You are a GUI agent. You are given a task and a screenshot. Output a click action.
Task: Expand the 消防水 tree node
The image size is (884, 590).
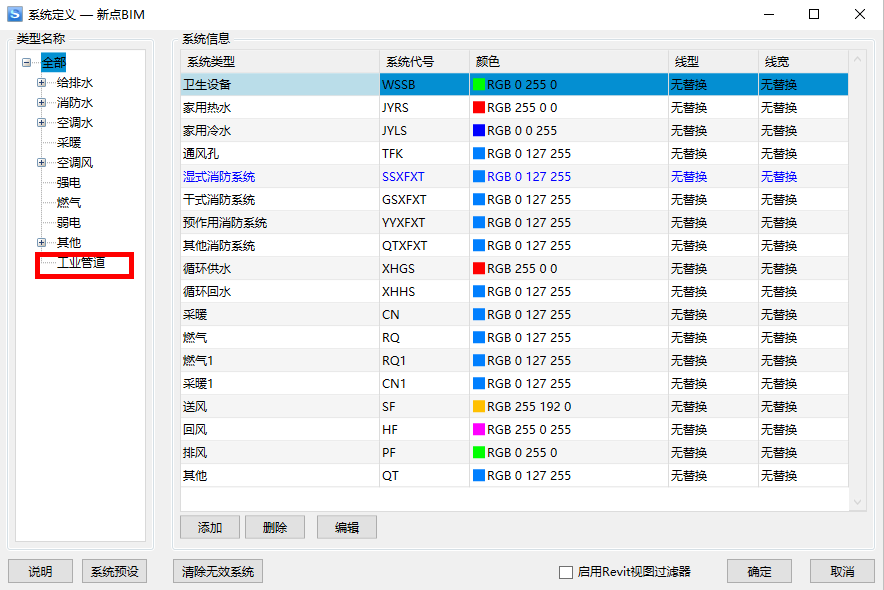click(41, 103)
